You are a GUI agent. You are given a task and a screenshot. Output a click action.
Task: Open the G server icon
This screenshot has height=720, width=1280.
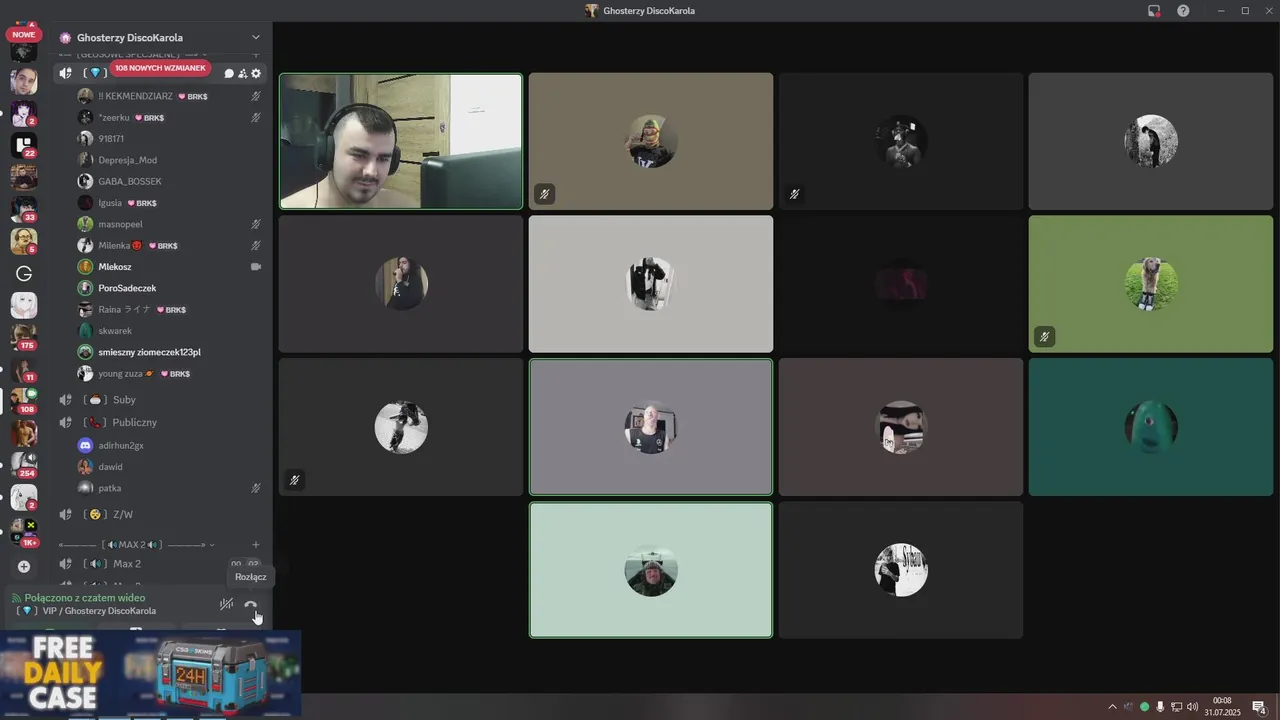pos(24,273)
